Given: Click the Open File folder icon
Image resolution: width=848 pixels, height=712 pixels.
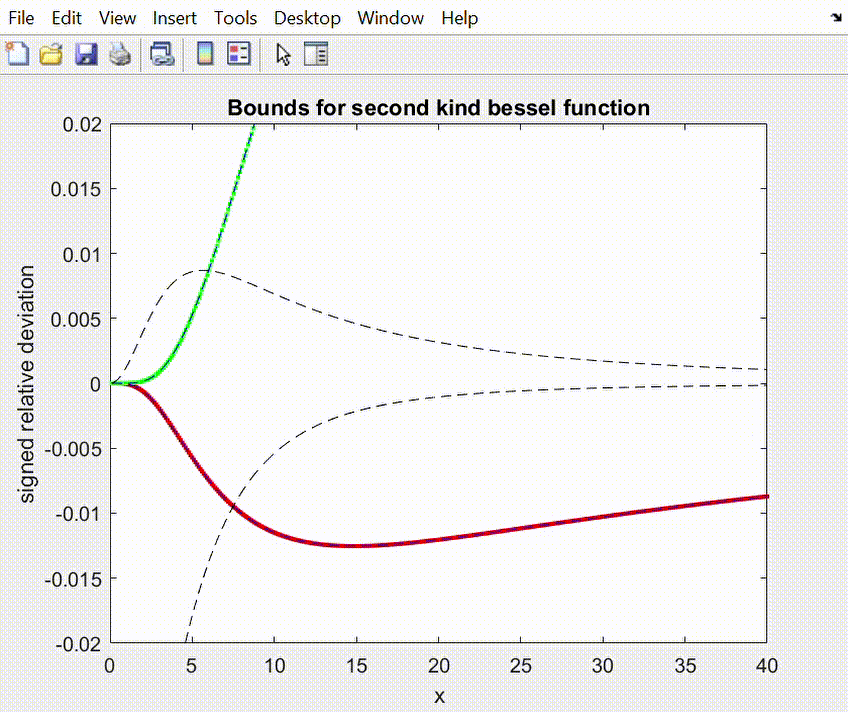Looking at the screenshot, I should click(51, 54).
